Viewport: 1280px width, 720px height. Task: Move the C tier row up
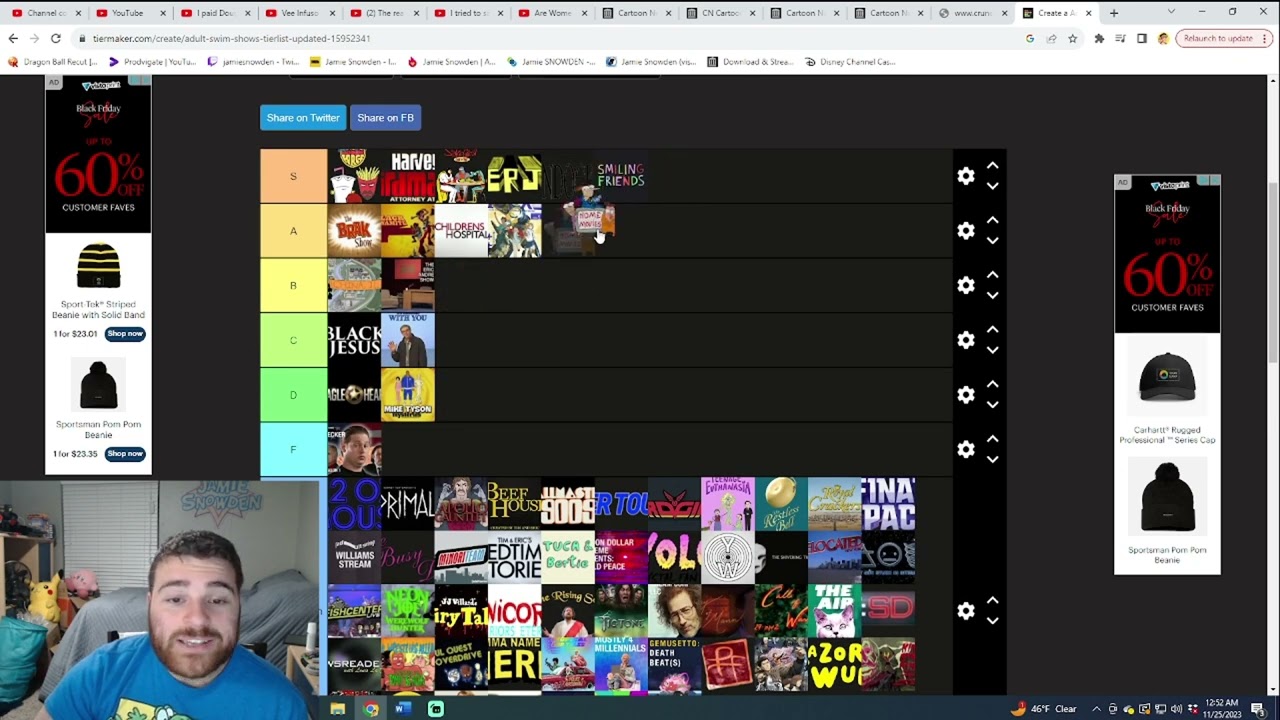pos(992,330)
